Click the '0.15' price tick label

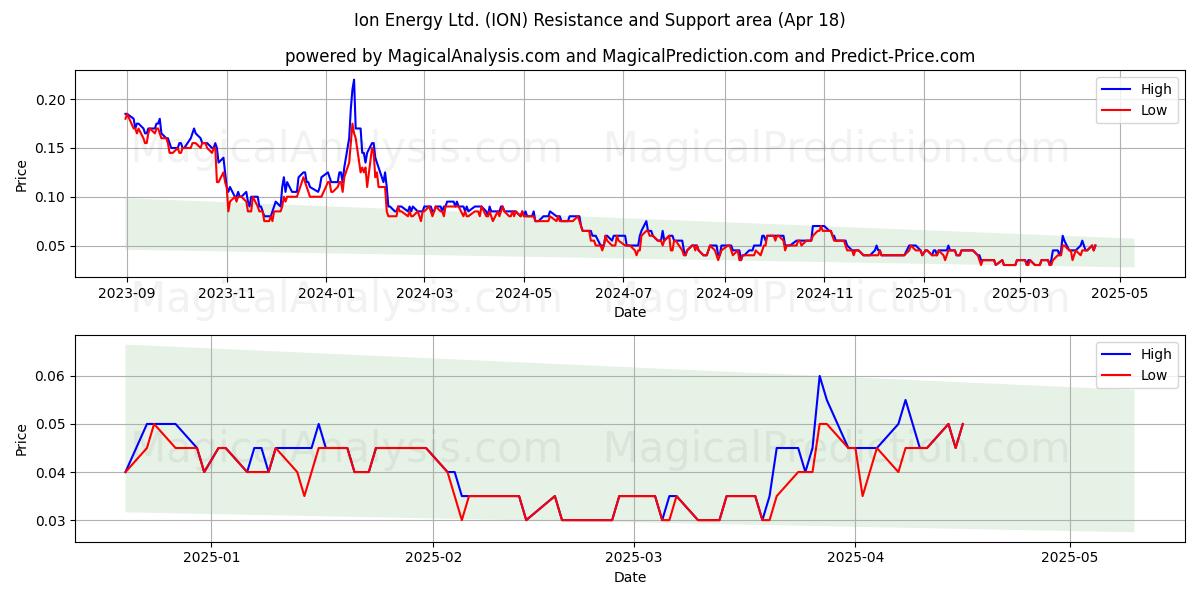click(52, 148)
